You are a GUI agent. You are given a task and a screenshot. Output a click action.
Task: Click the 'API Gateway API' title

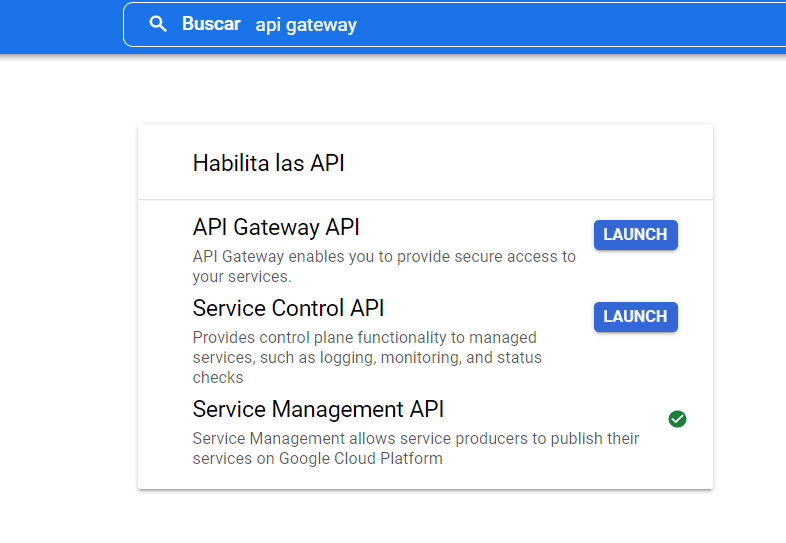tap(276, 227)
